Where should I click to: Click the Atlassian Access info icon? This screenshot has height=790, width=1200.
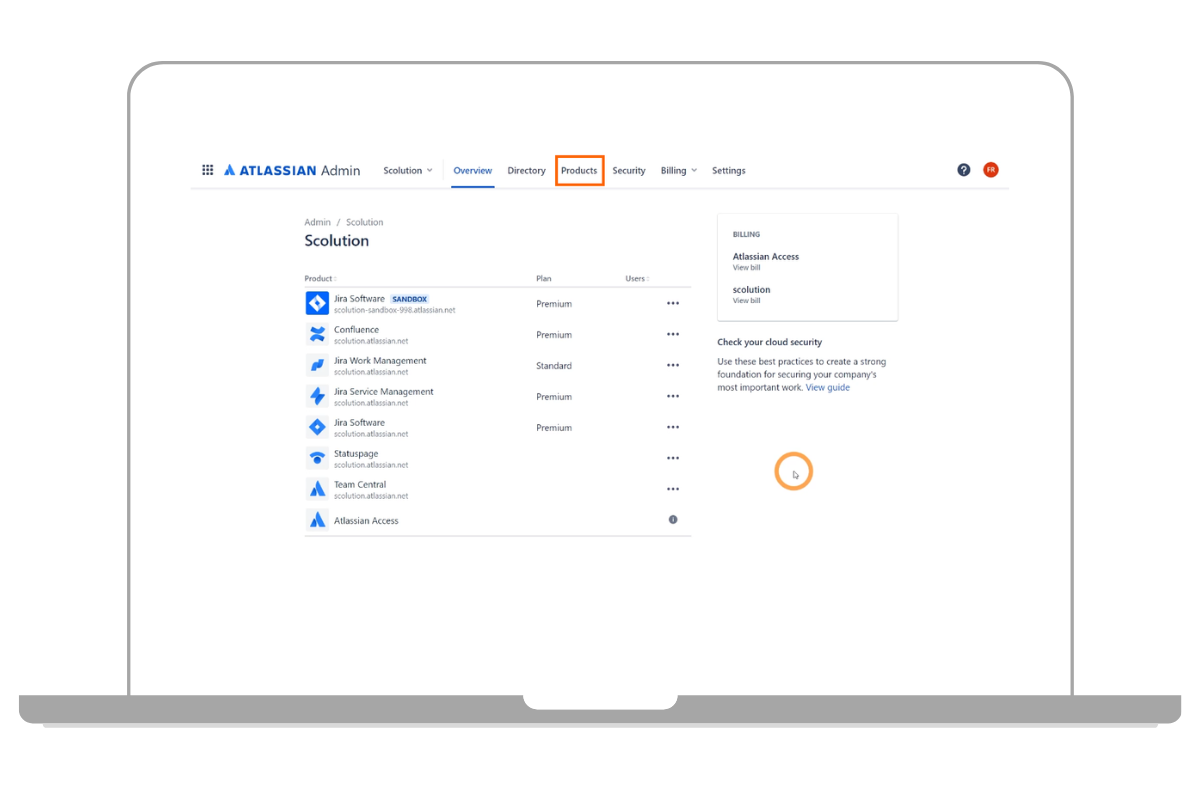point(673,520)
